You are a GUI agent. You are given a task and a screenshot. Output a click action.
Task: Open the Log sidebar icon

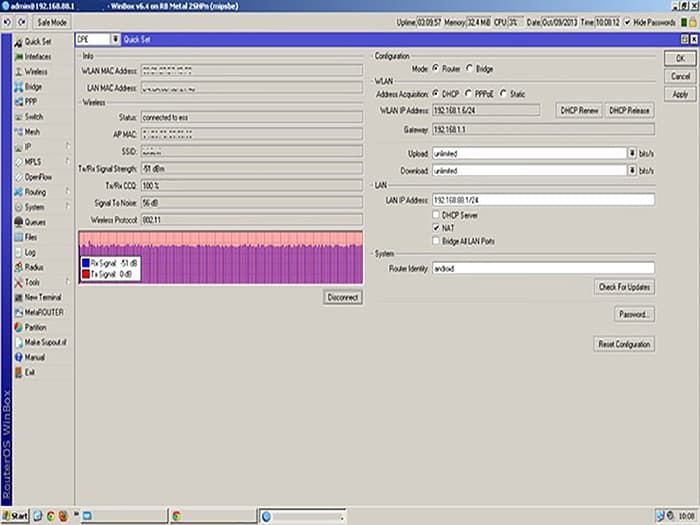pos(17,252)
